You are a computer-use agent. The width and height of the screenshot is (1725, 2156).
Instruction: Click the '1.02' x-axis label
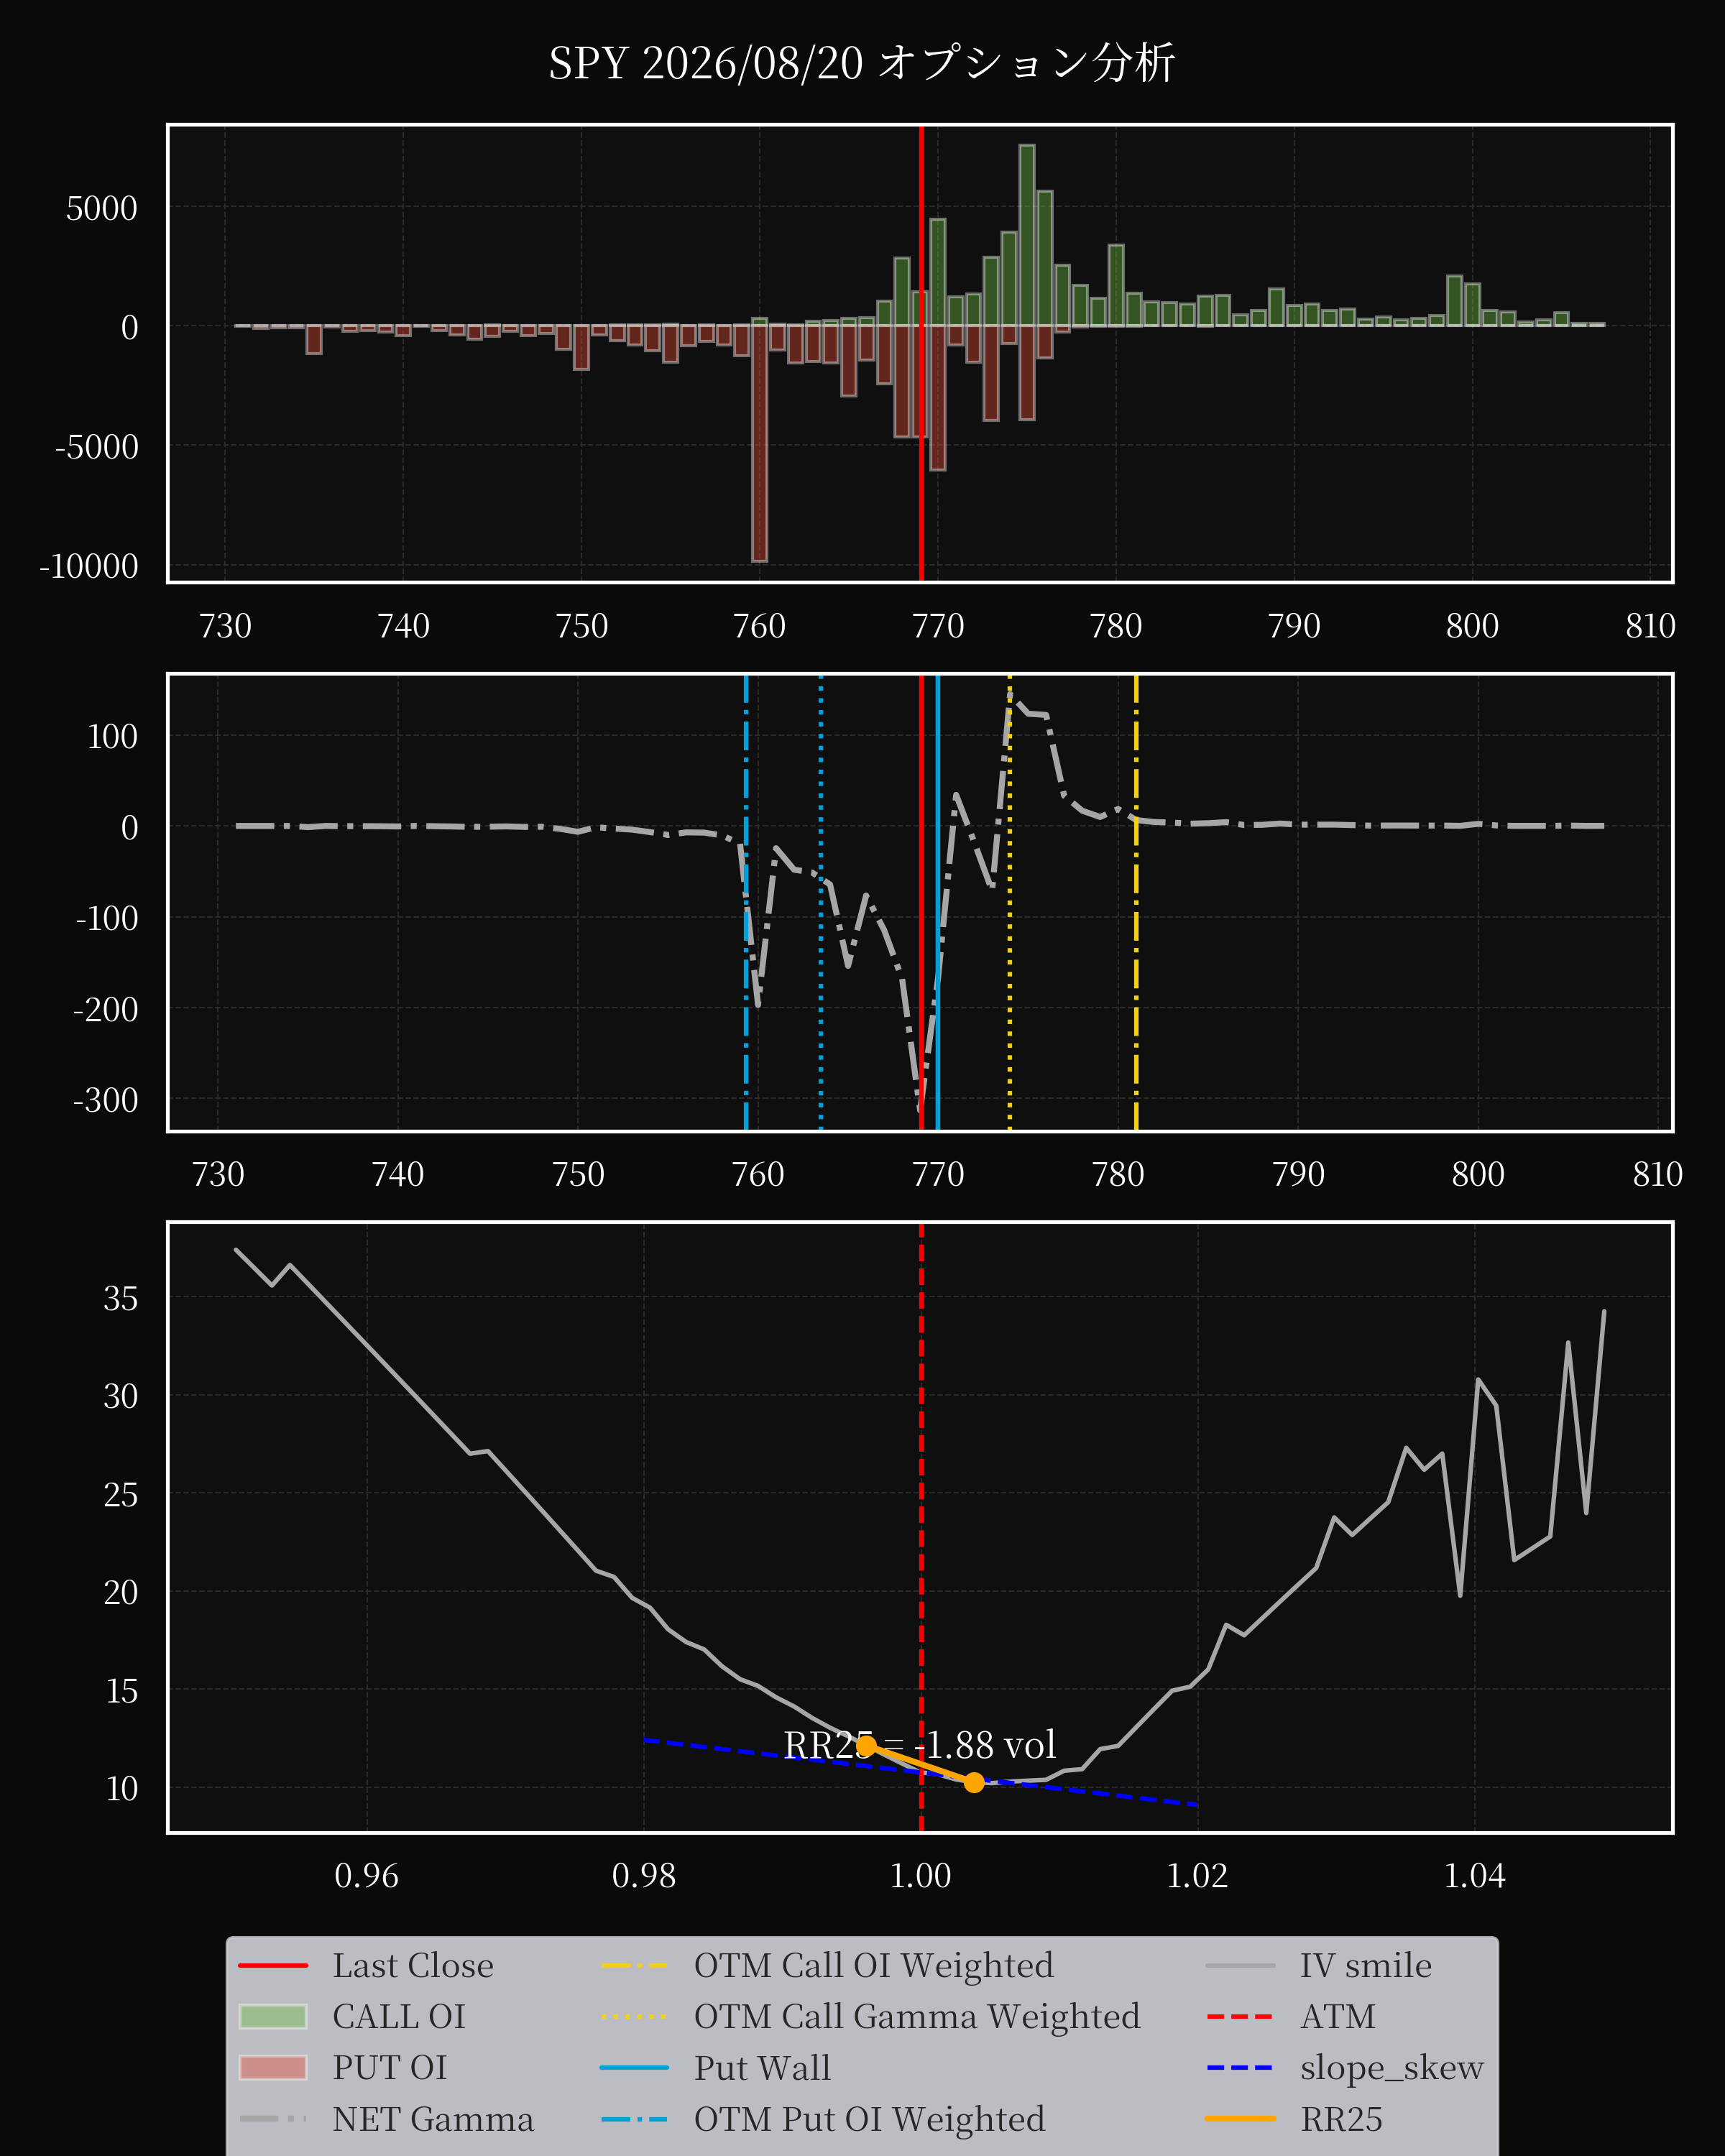(x=1197, y=1875)
